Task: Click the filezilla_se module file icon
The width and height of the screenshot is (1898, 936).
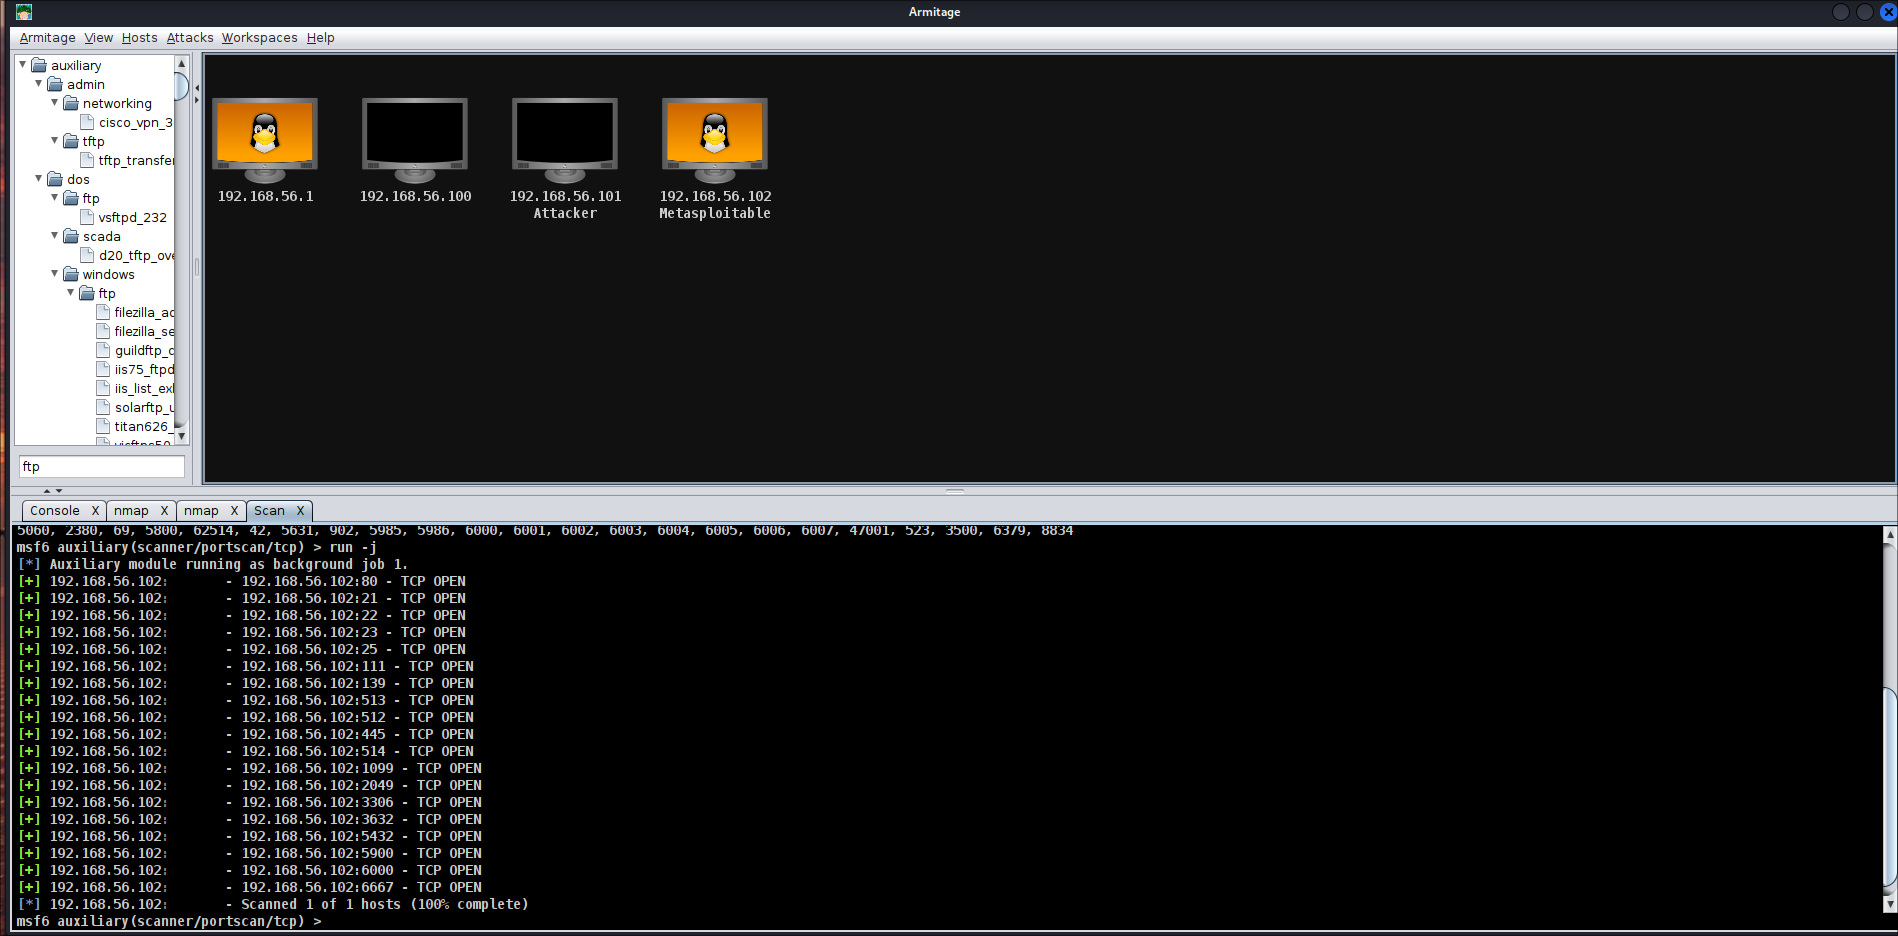Action: (103, 331)
